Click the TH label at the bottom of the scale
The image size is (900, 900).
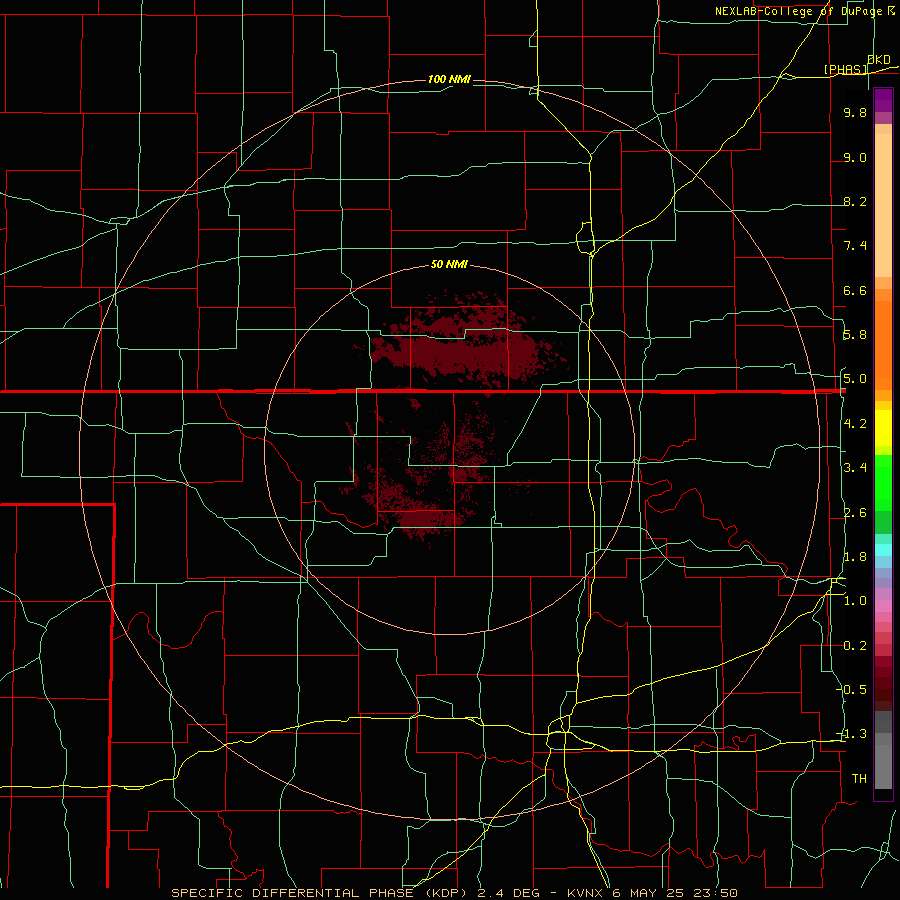(859, 779)
